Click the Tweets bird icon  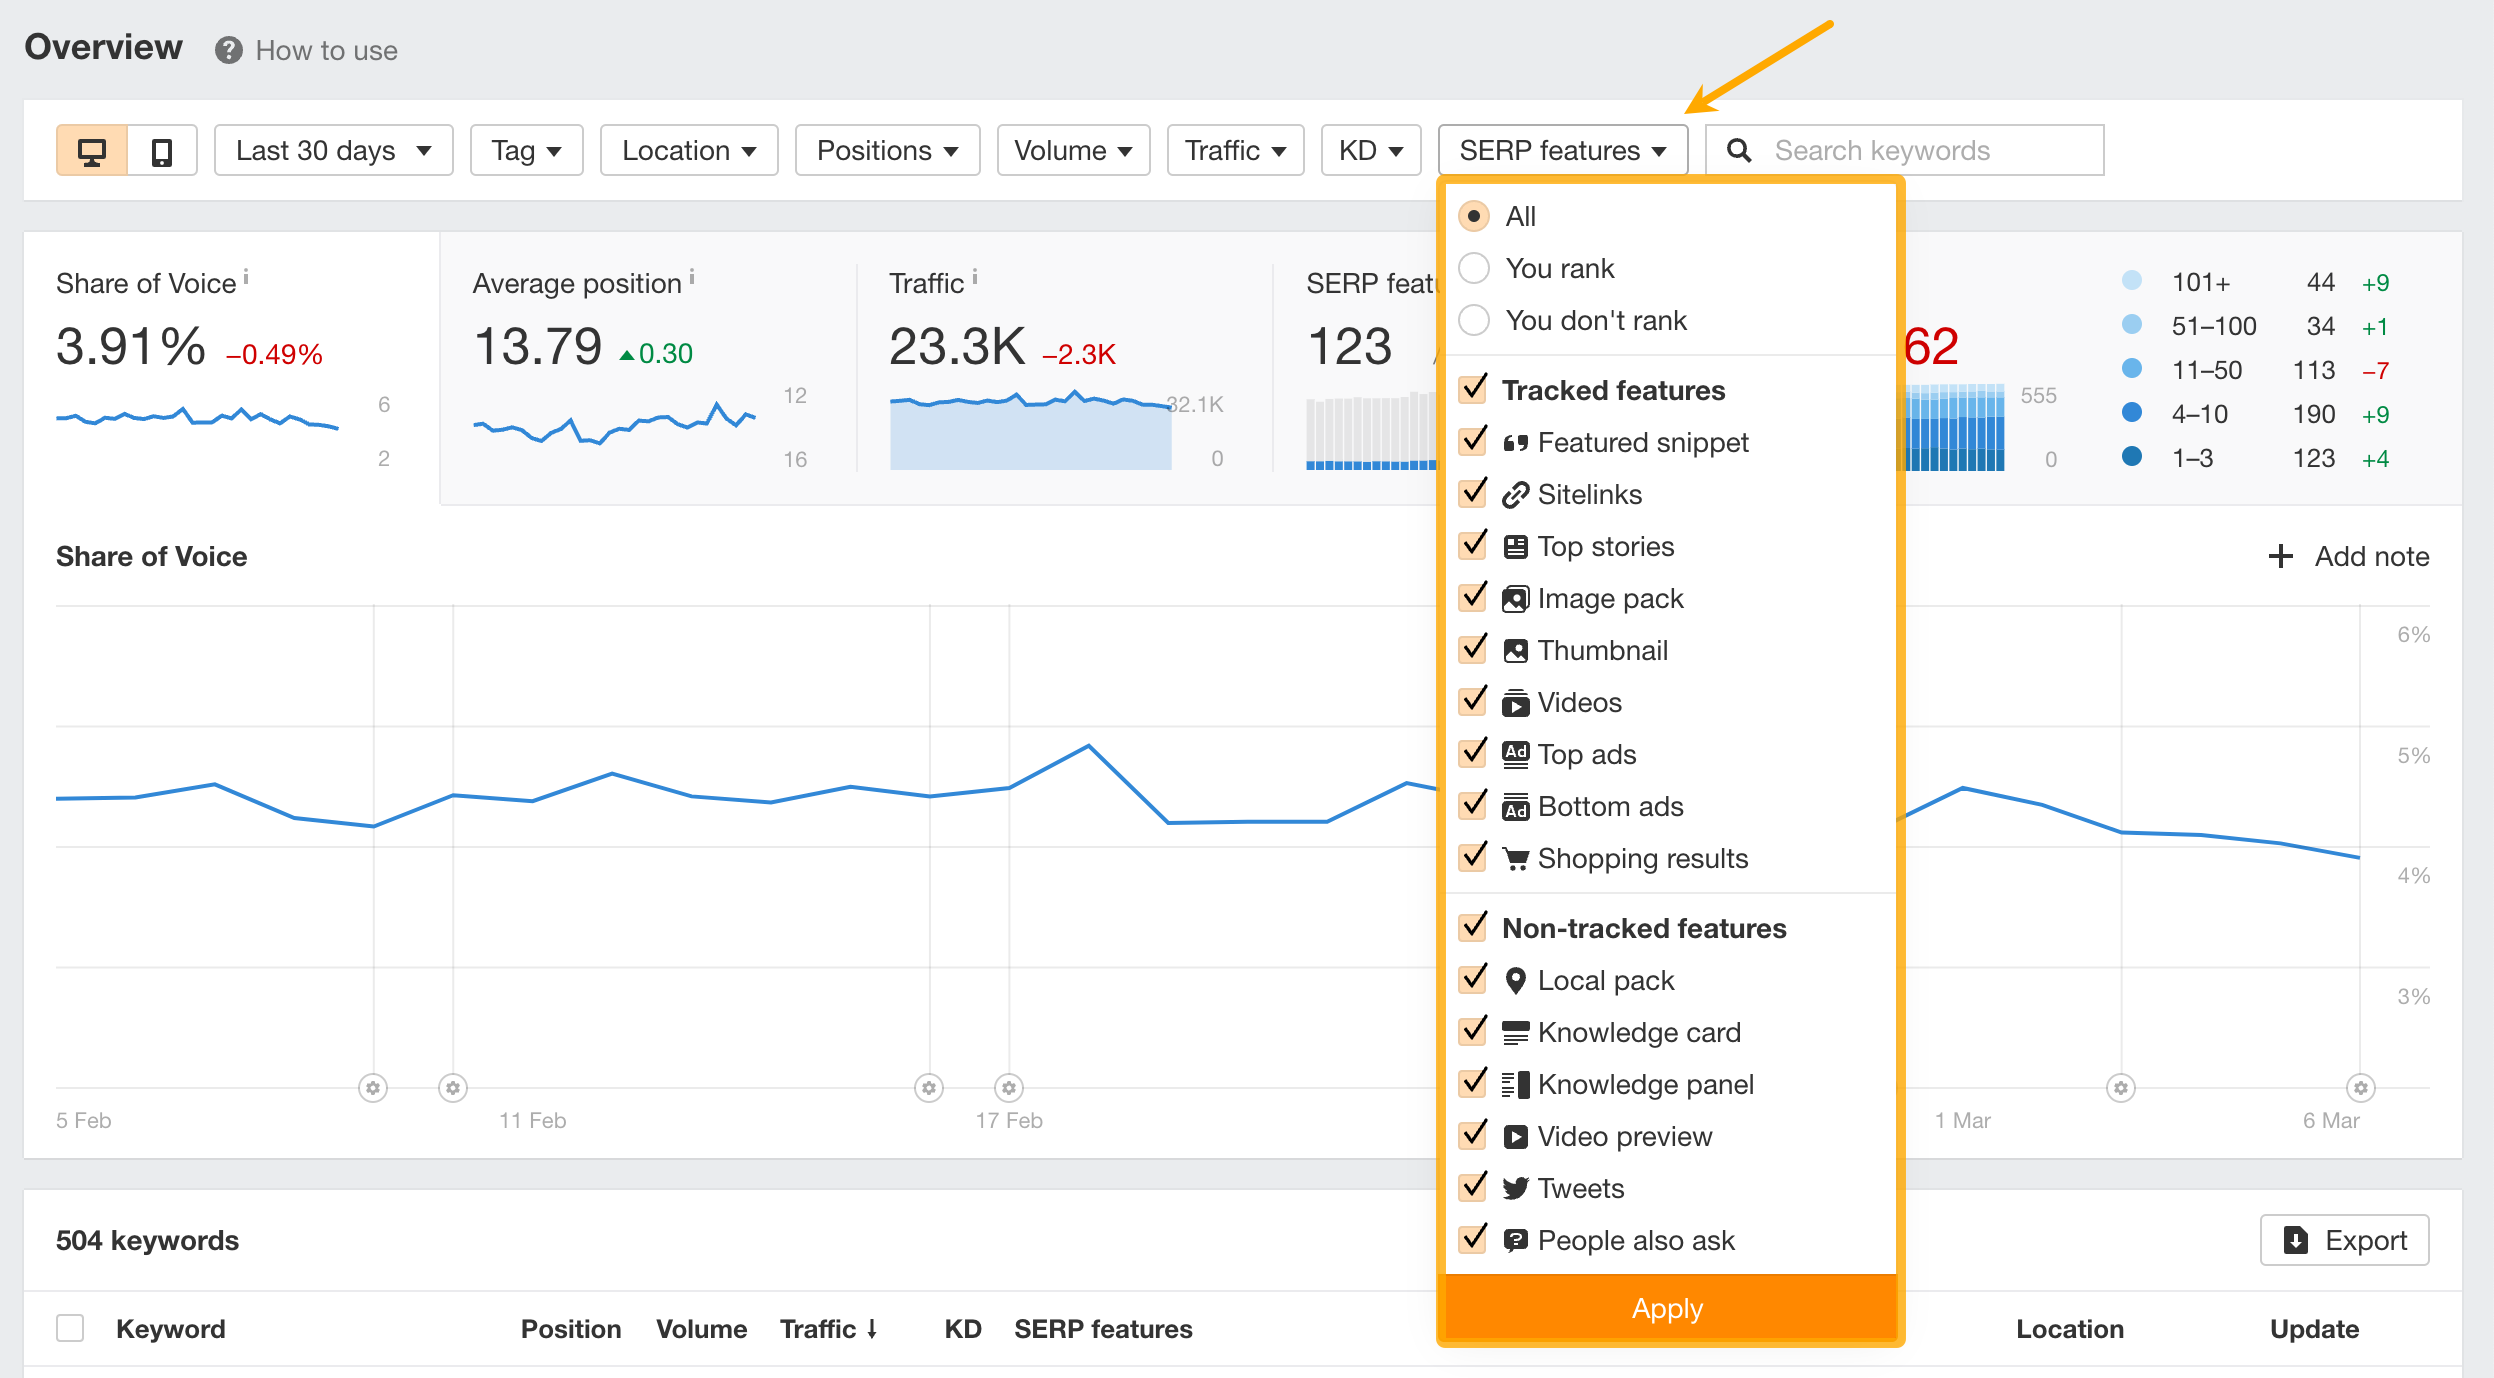click(1516, 1189)
